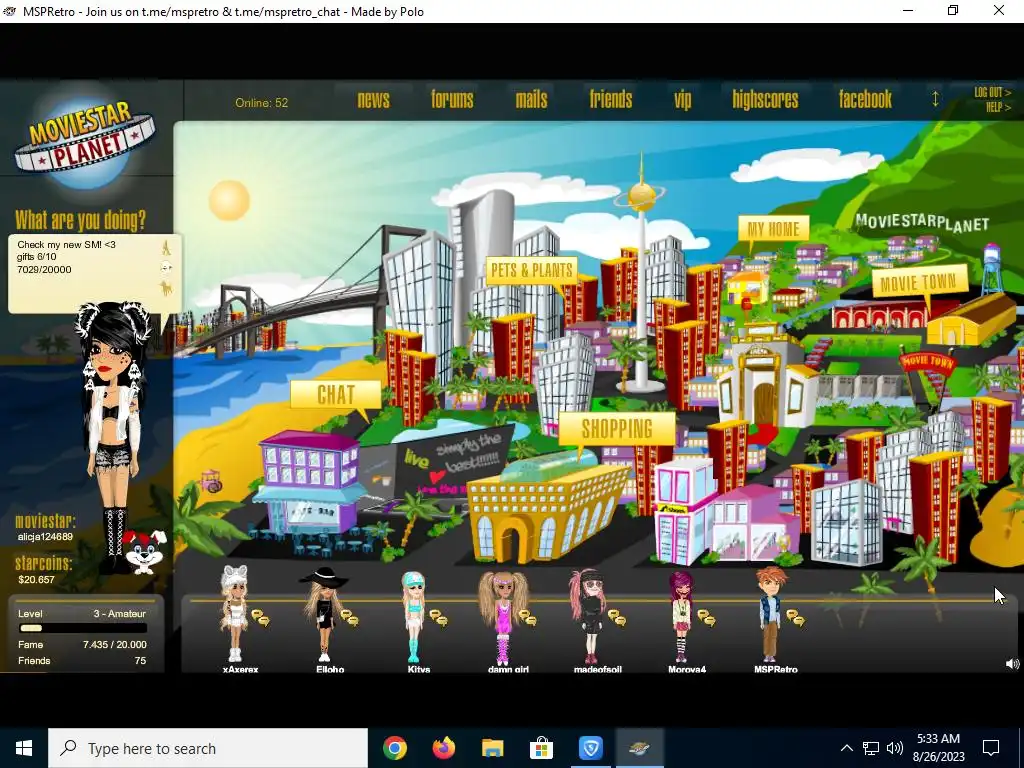Image resolution: width=1024 pixels, height=768 pixels.
Task: Open File Explorer from taskbar
Action: tap(492, 748)
